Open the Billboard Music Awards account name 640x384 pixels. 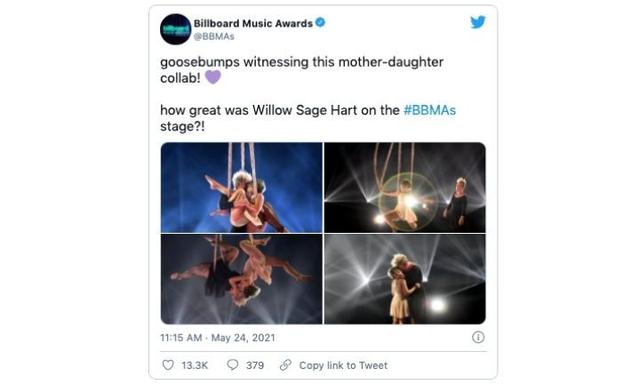click(253, 24)
